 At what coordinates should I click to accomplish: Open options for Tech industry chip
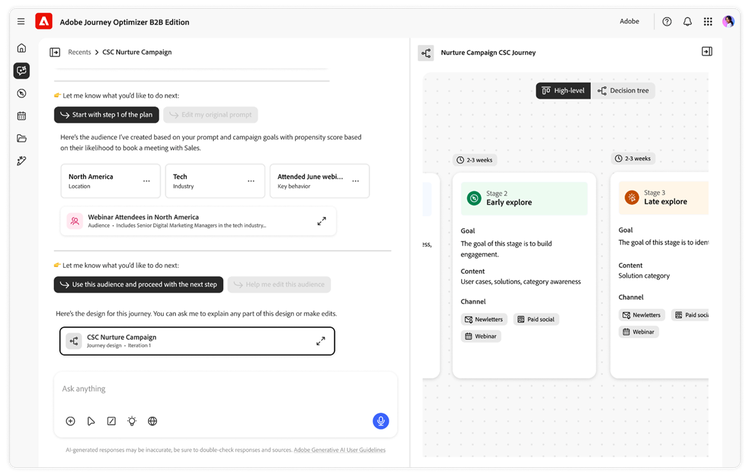pos(251,181)
